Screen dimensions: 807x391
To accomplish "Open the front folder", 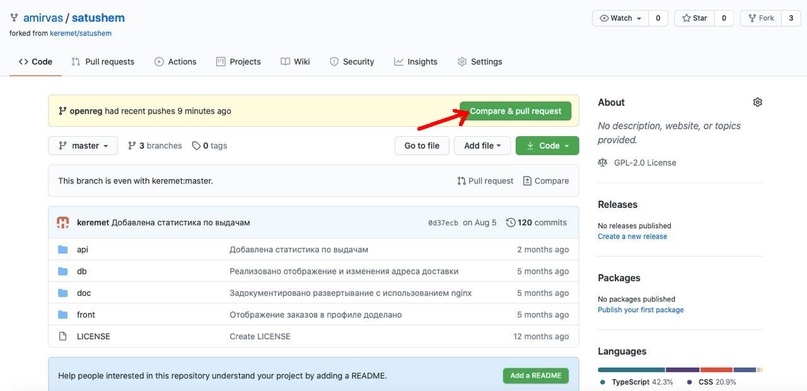I will [x=86, y=314].
